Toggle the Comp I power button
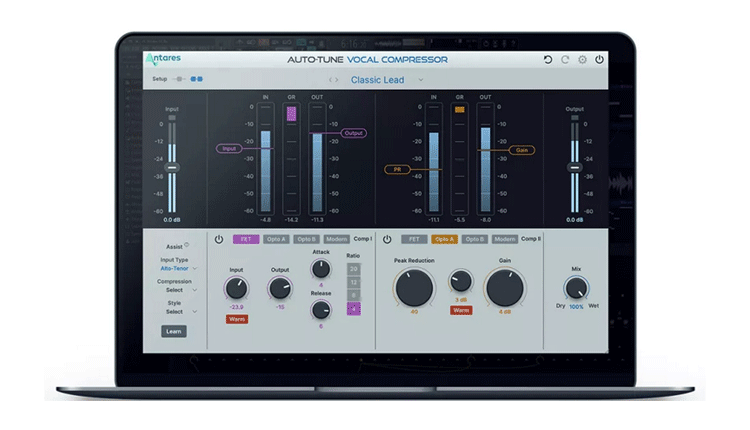 click(x=219, y=239)
